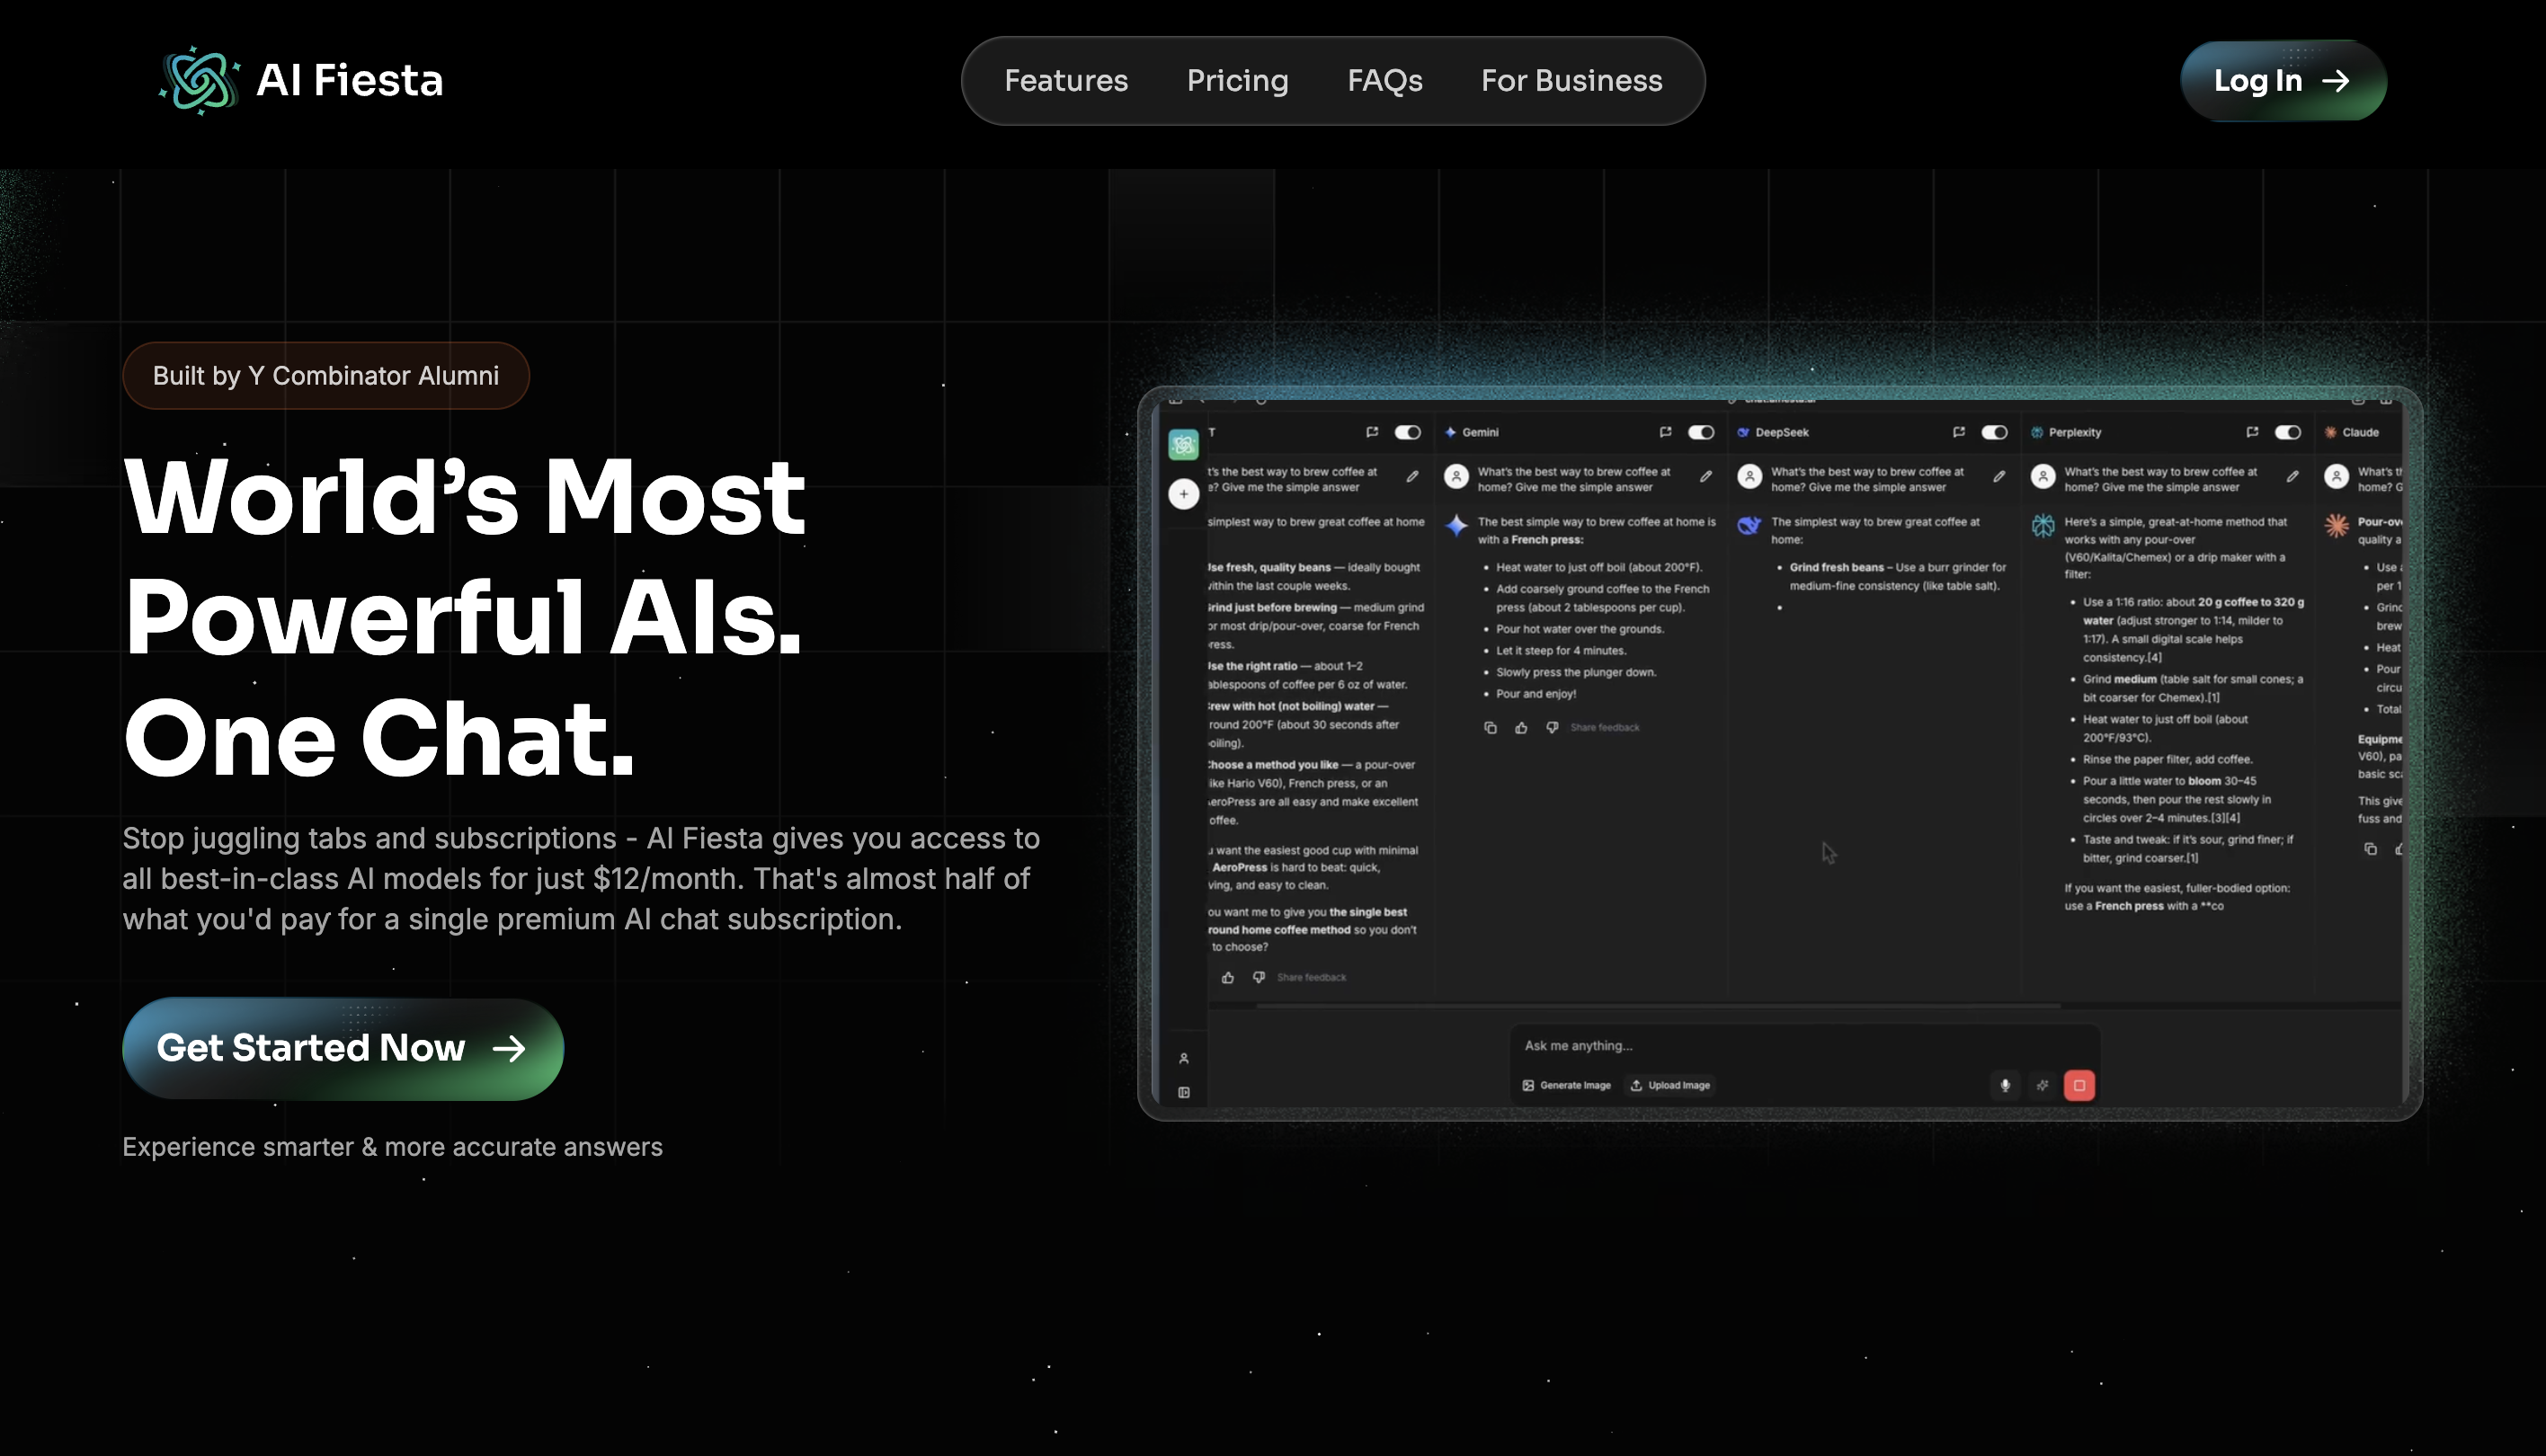Viewport: 2546px width, 1456px height.
Task: Click the Perplexity avatar beside its answer
Action: (x=2043, y=525)
